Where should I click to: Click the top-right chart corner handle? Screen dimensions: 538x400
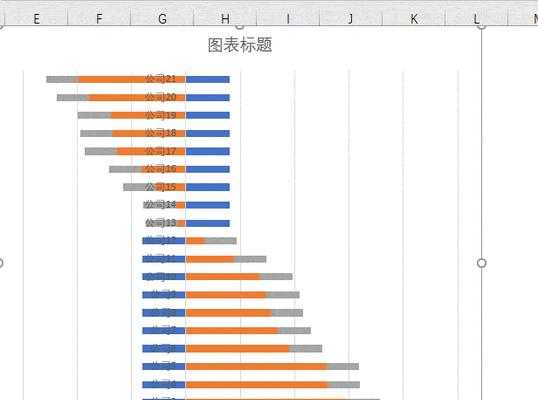pyautogui.click(x=482, y=26)
